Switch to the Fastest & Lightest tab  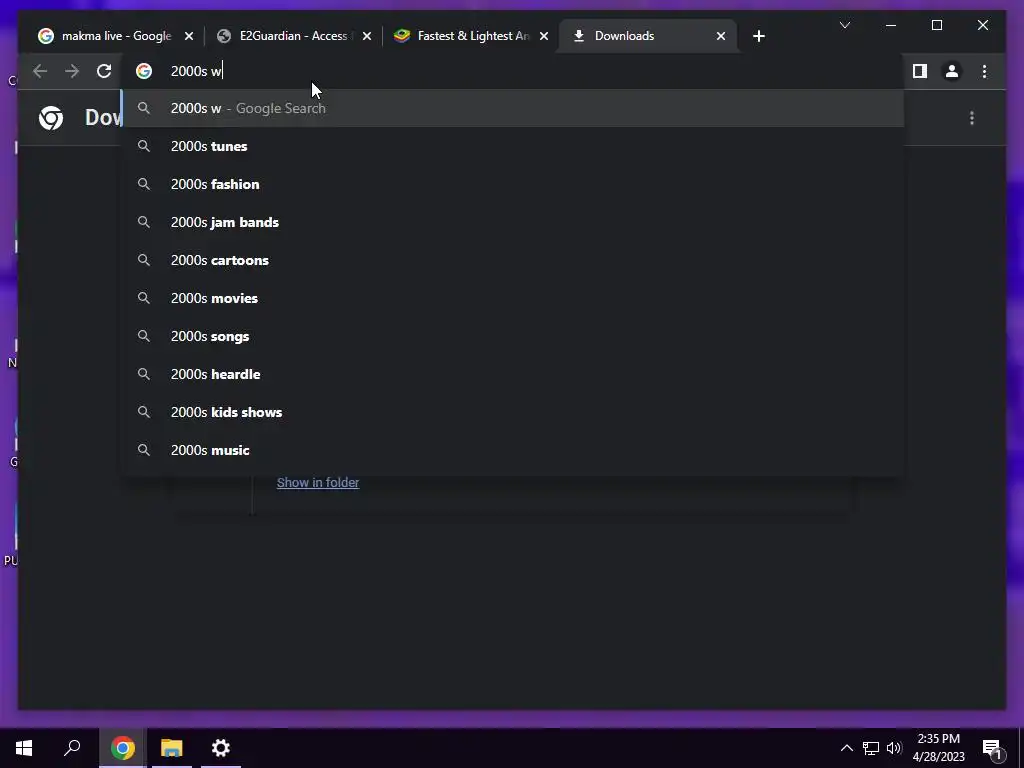pyautogui.click(x=471, y=36)
